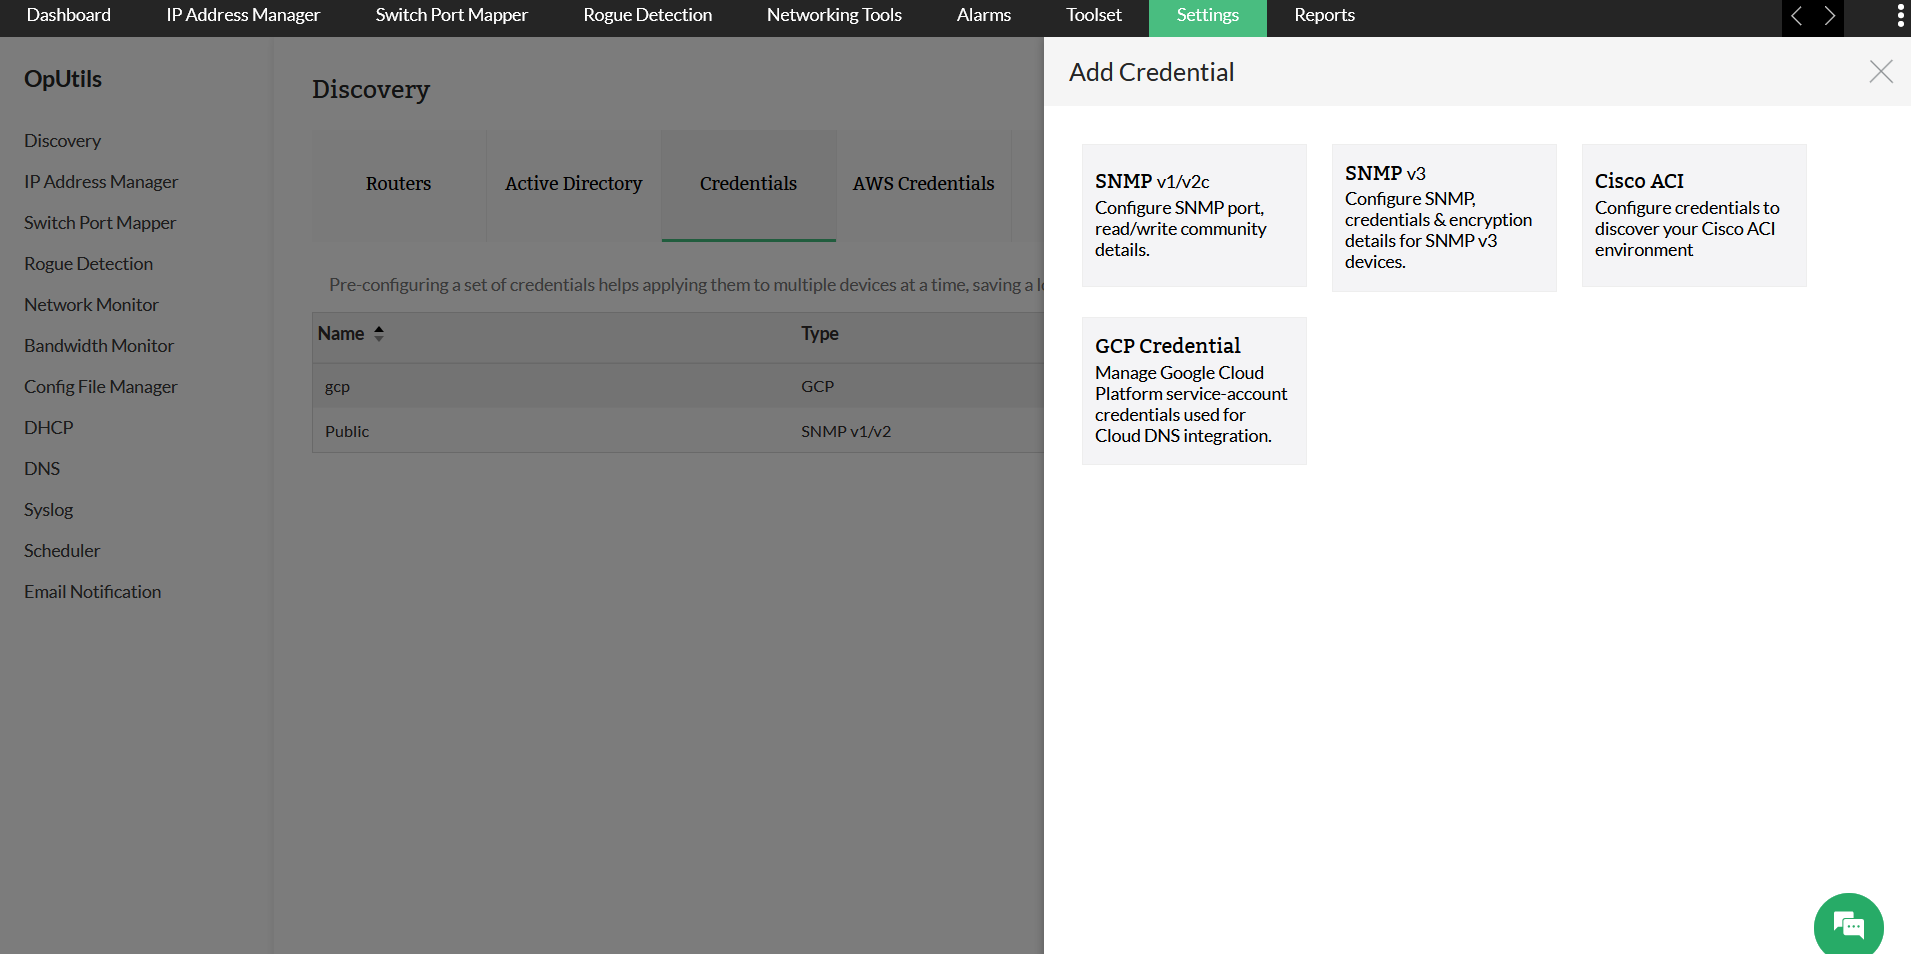Click the Type column header

coord(820,334)
